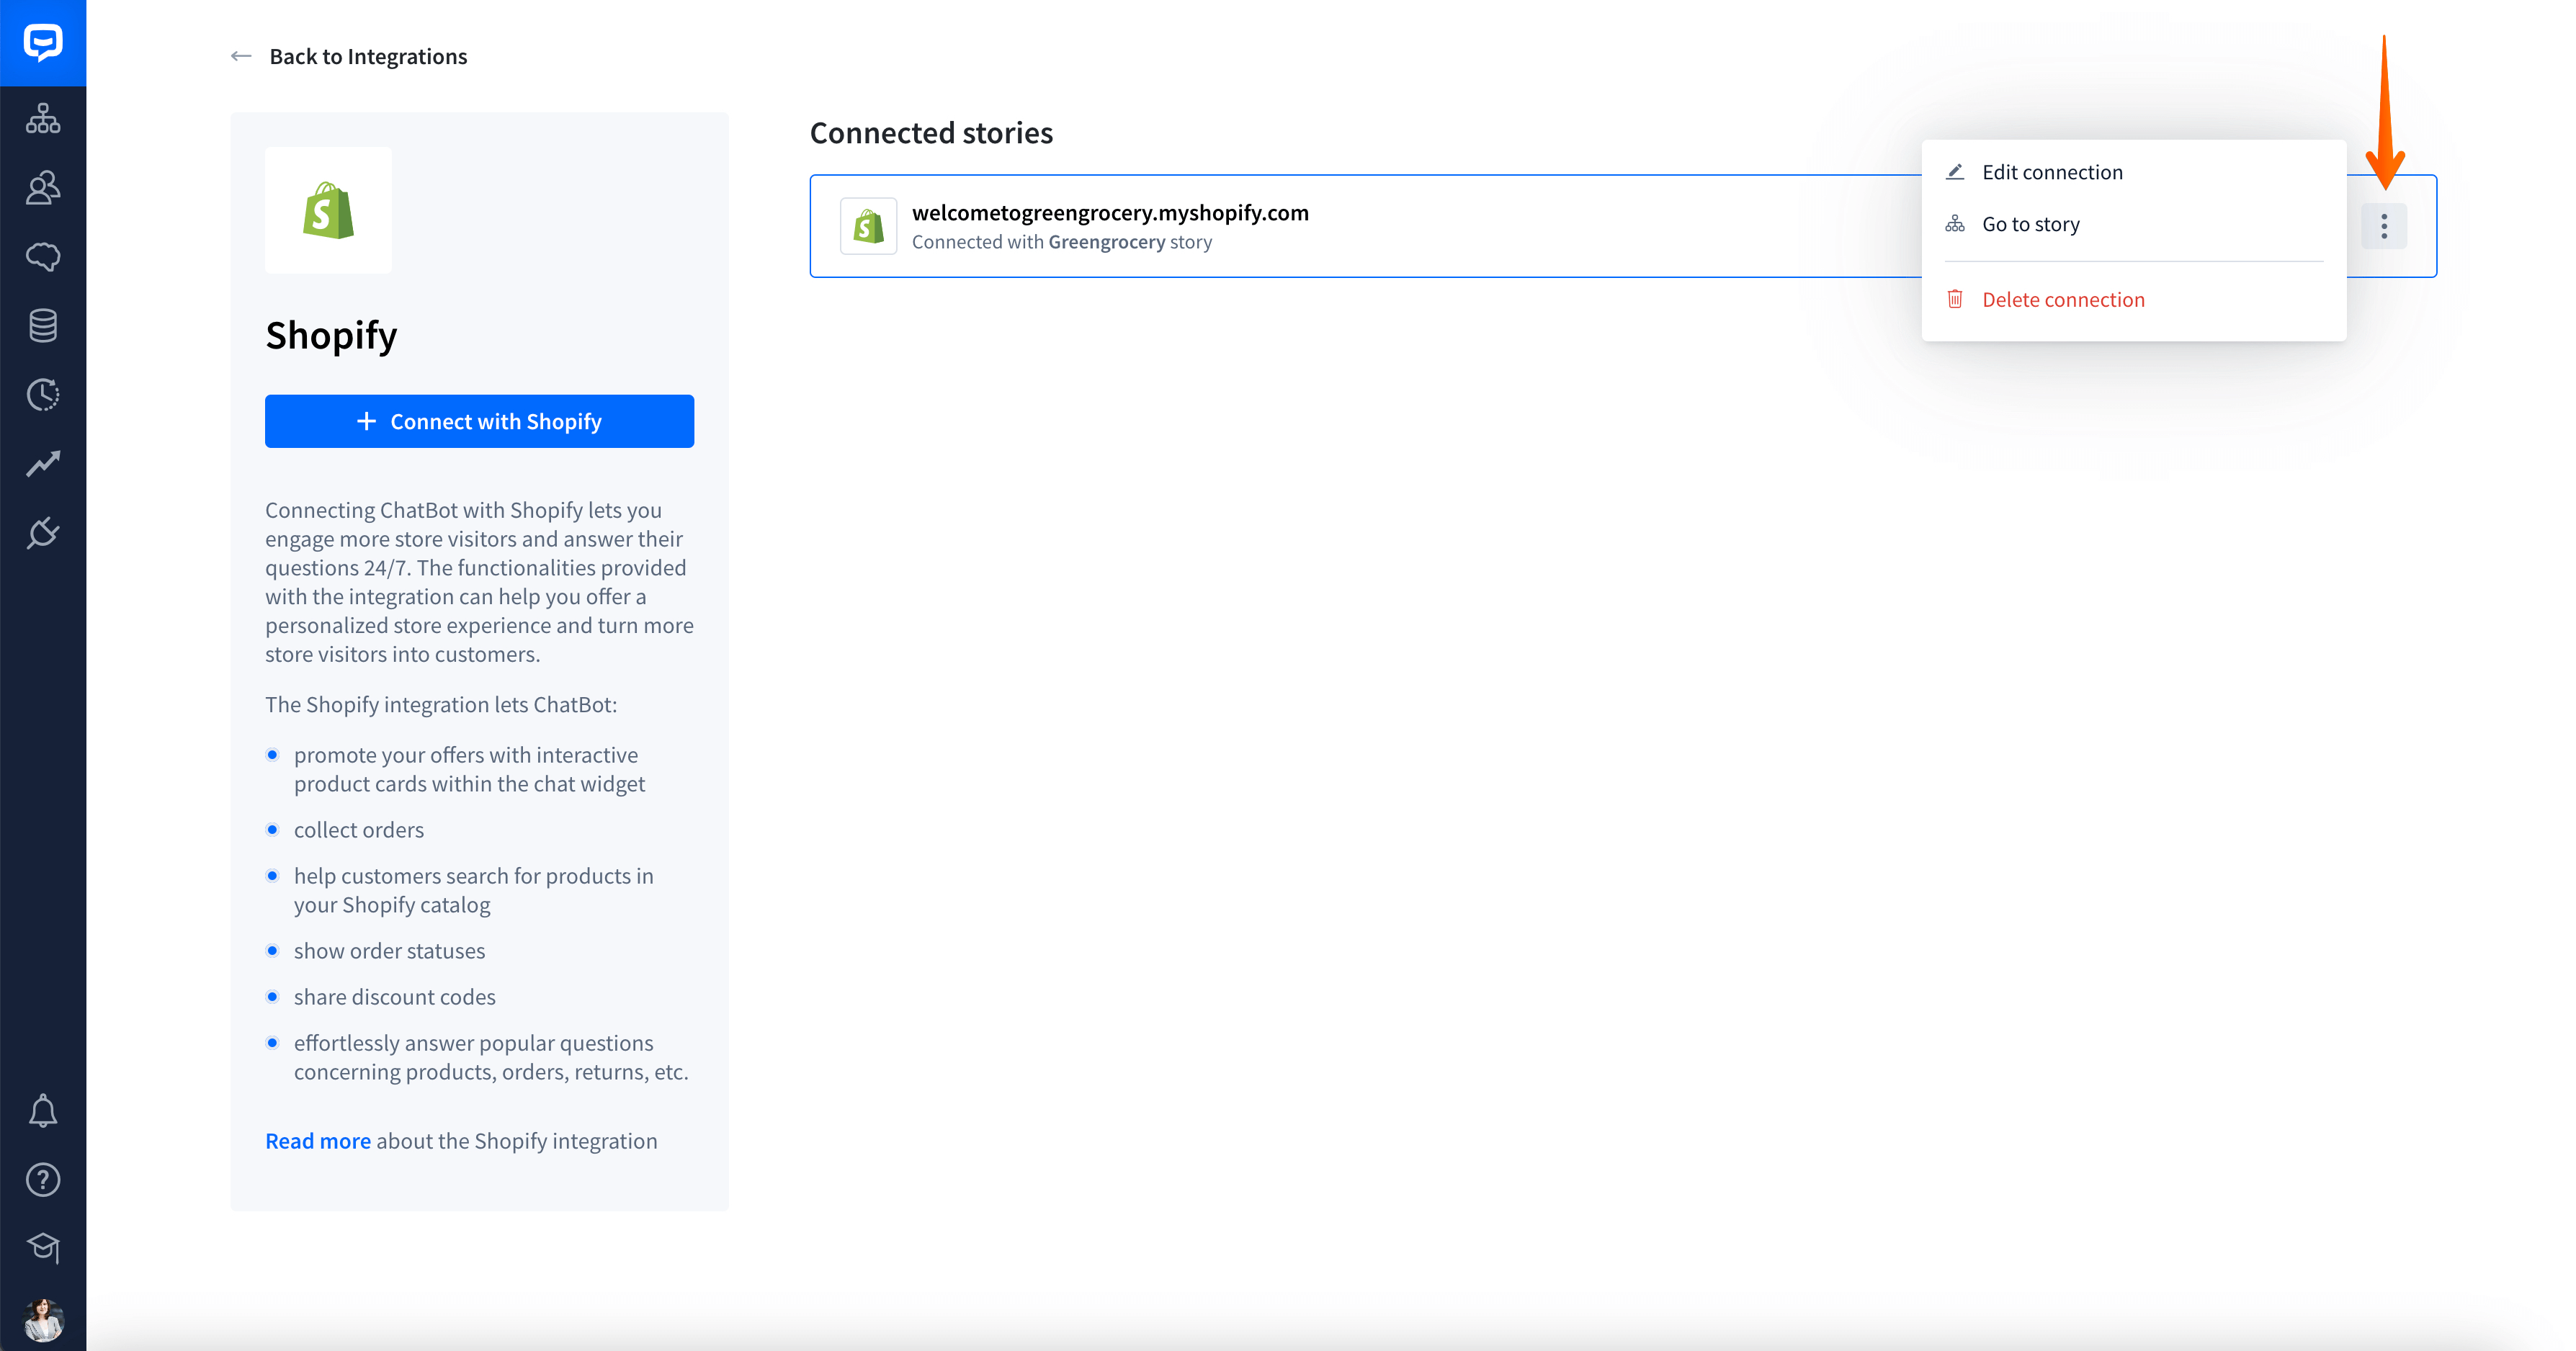Open the Stories flowchart icon in sidebar
2576x1351 pixels.
[x=43, y=118]
